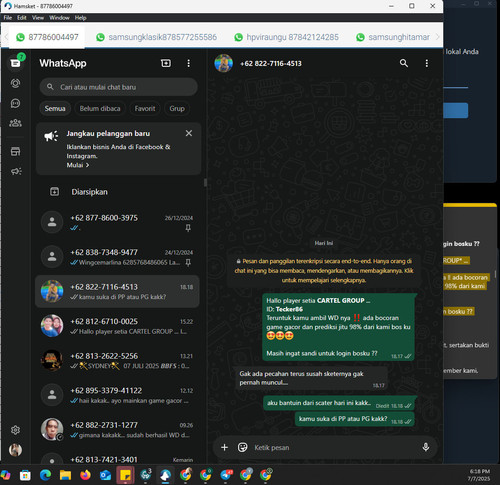
Task: Open File Explorer from the taskbar
Action: [65, 475]
